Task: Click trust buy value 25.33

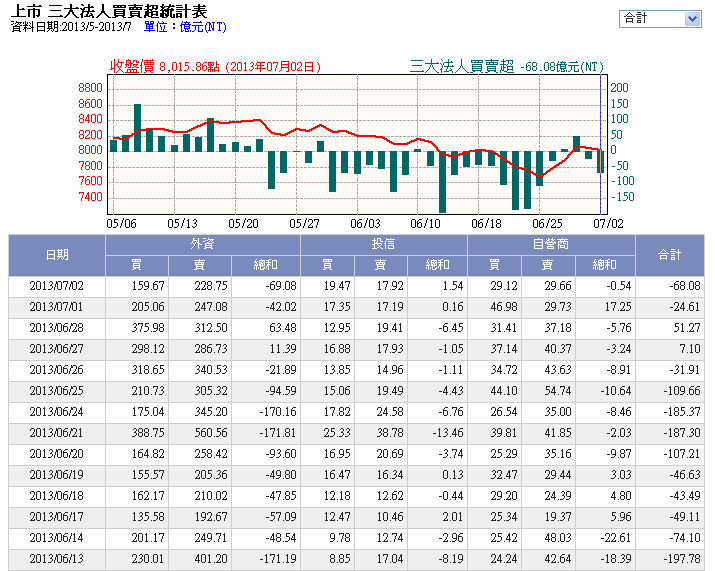Action: [x=337, y=433]
